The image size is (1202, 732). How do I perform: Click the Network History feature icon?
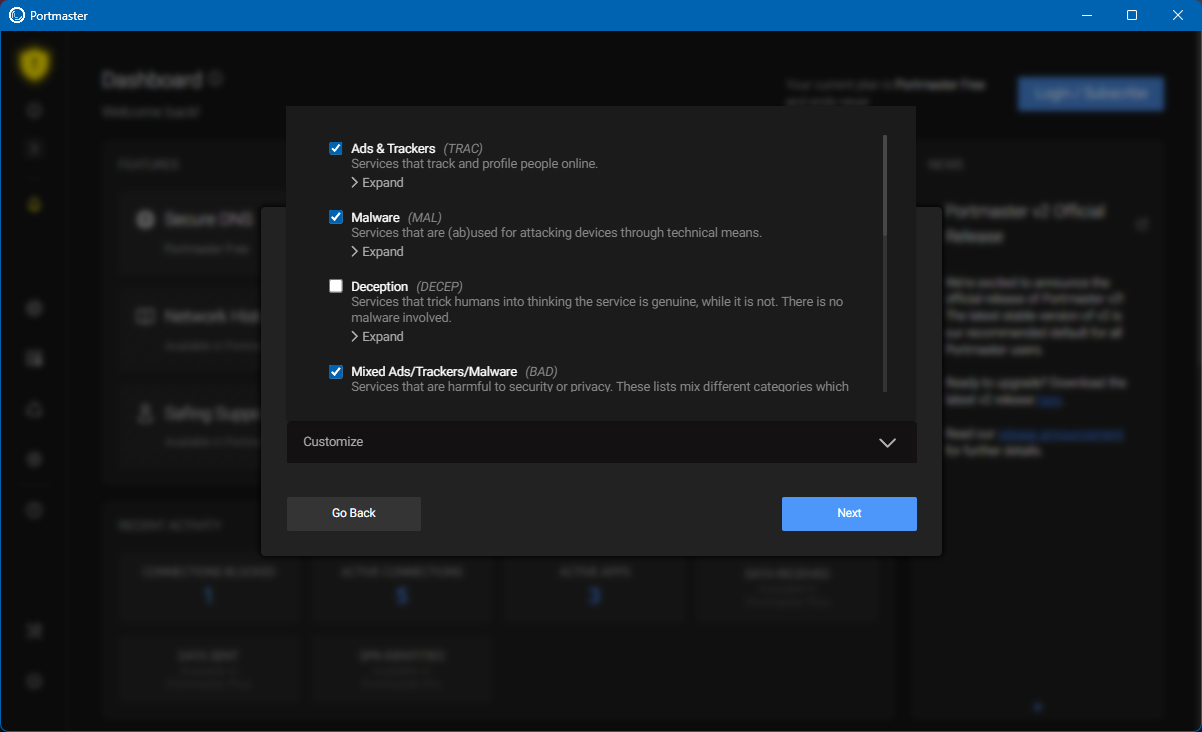[x=146, y=317]
